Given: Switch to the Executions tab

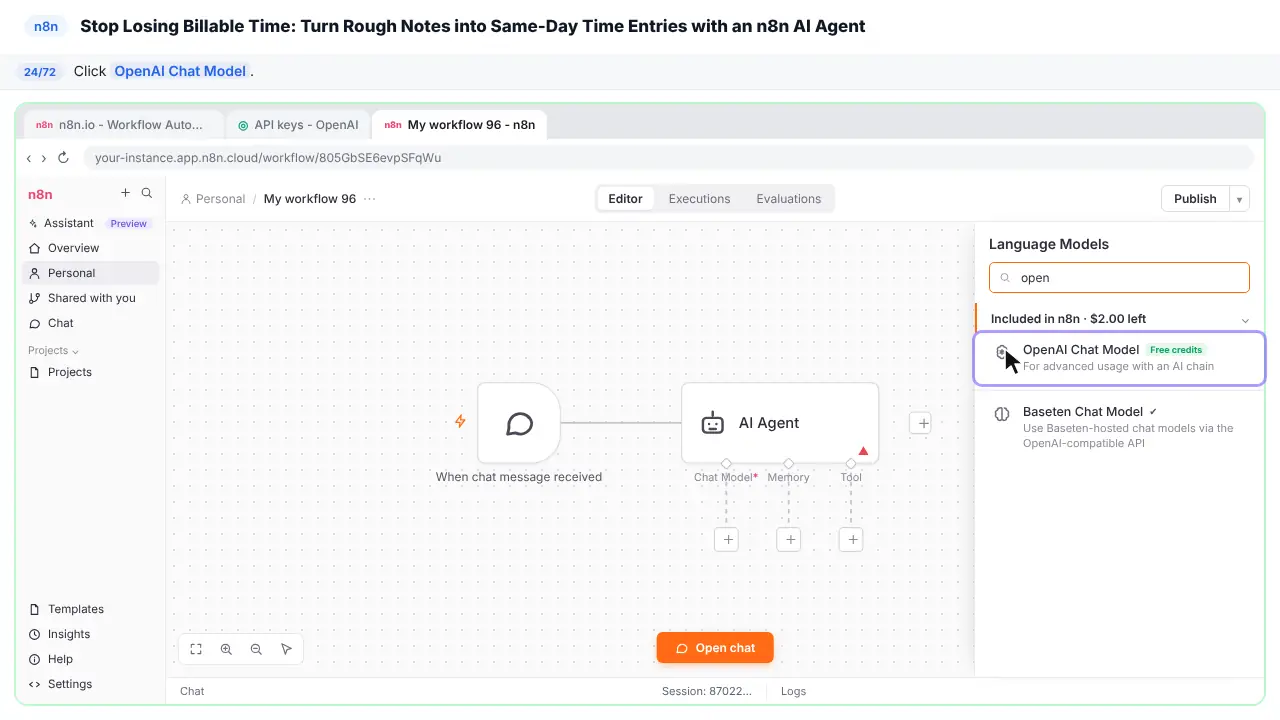Looking at the screenshot, I should (699, 199).
